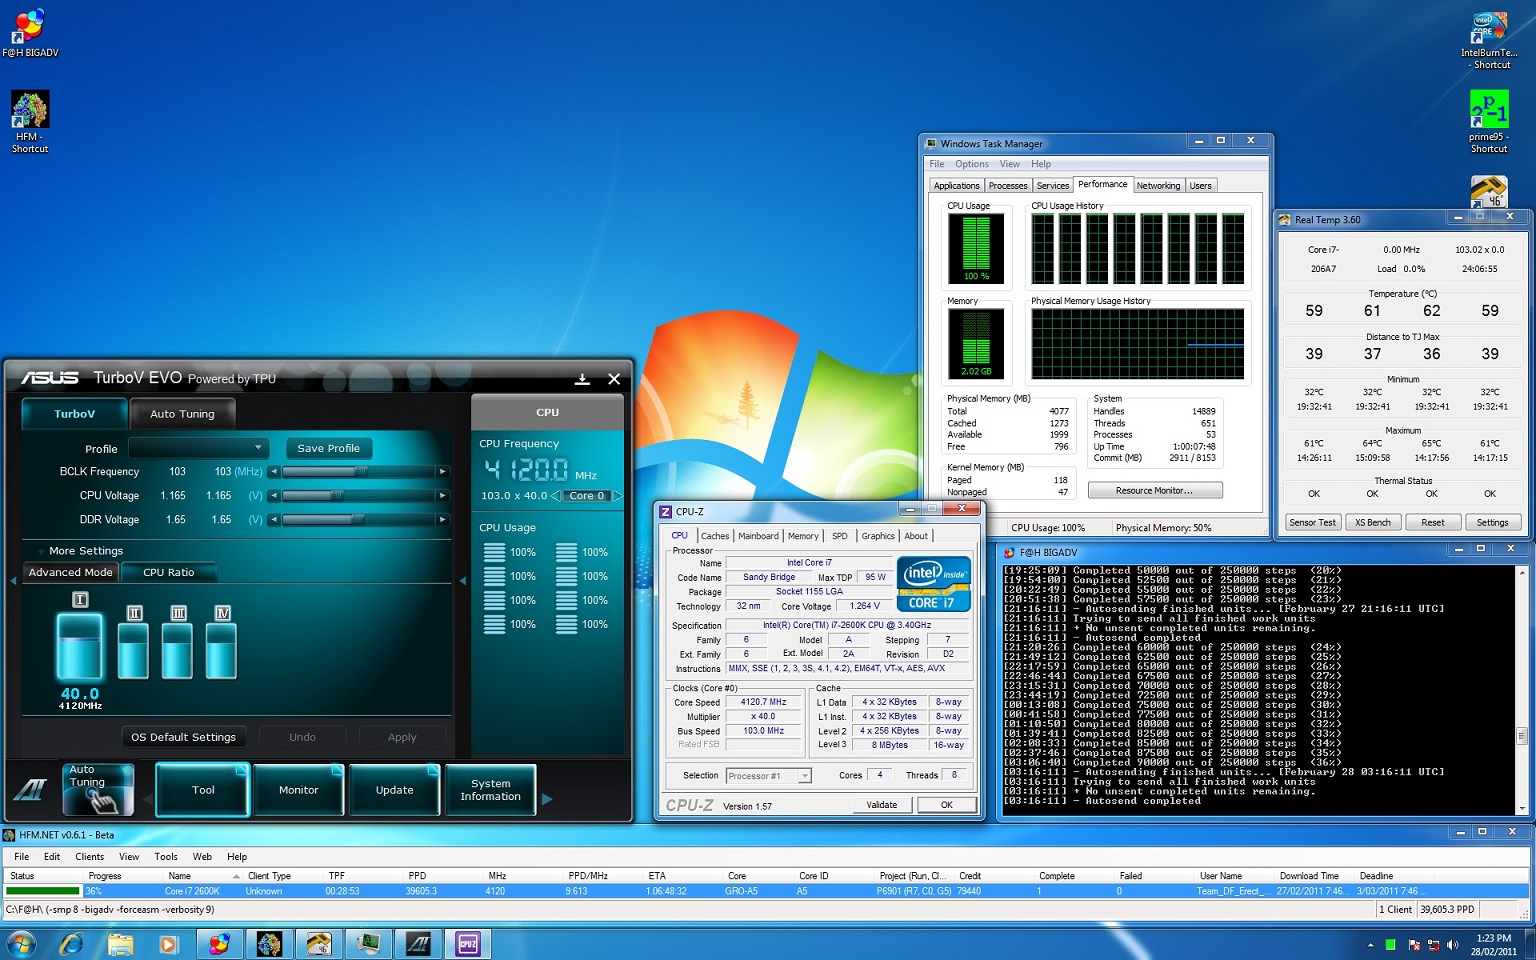Open Mainboard tab in CPU-Z
The width and height of the screenshot is (1536, 960).
click(758, 536)
